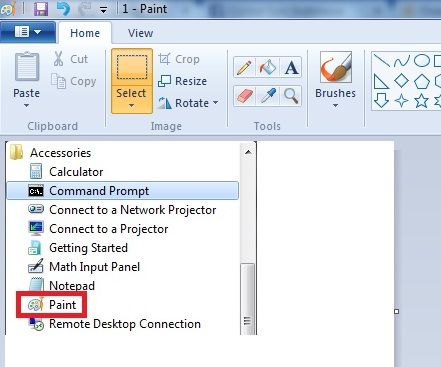441x367 pixels.
Task: Choose the straight Line shape
Action: [381, 61]
